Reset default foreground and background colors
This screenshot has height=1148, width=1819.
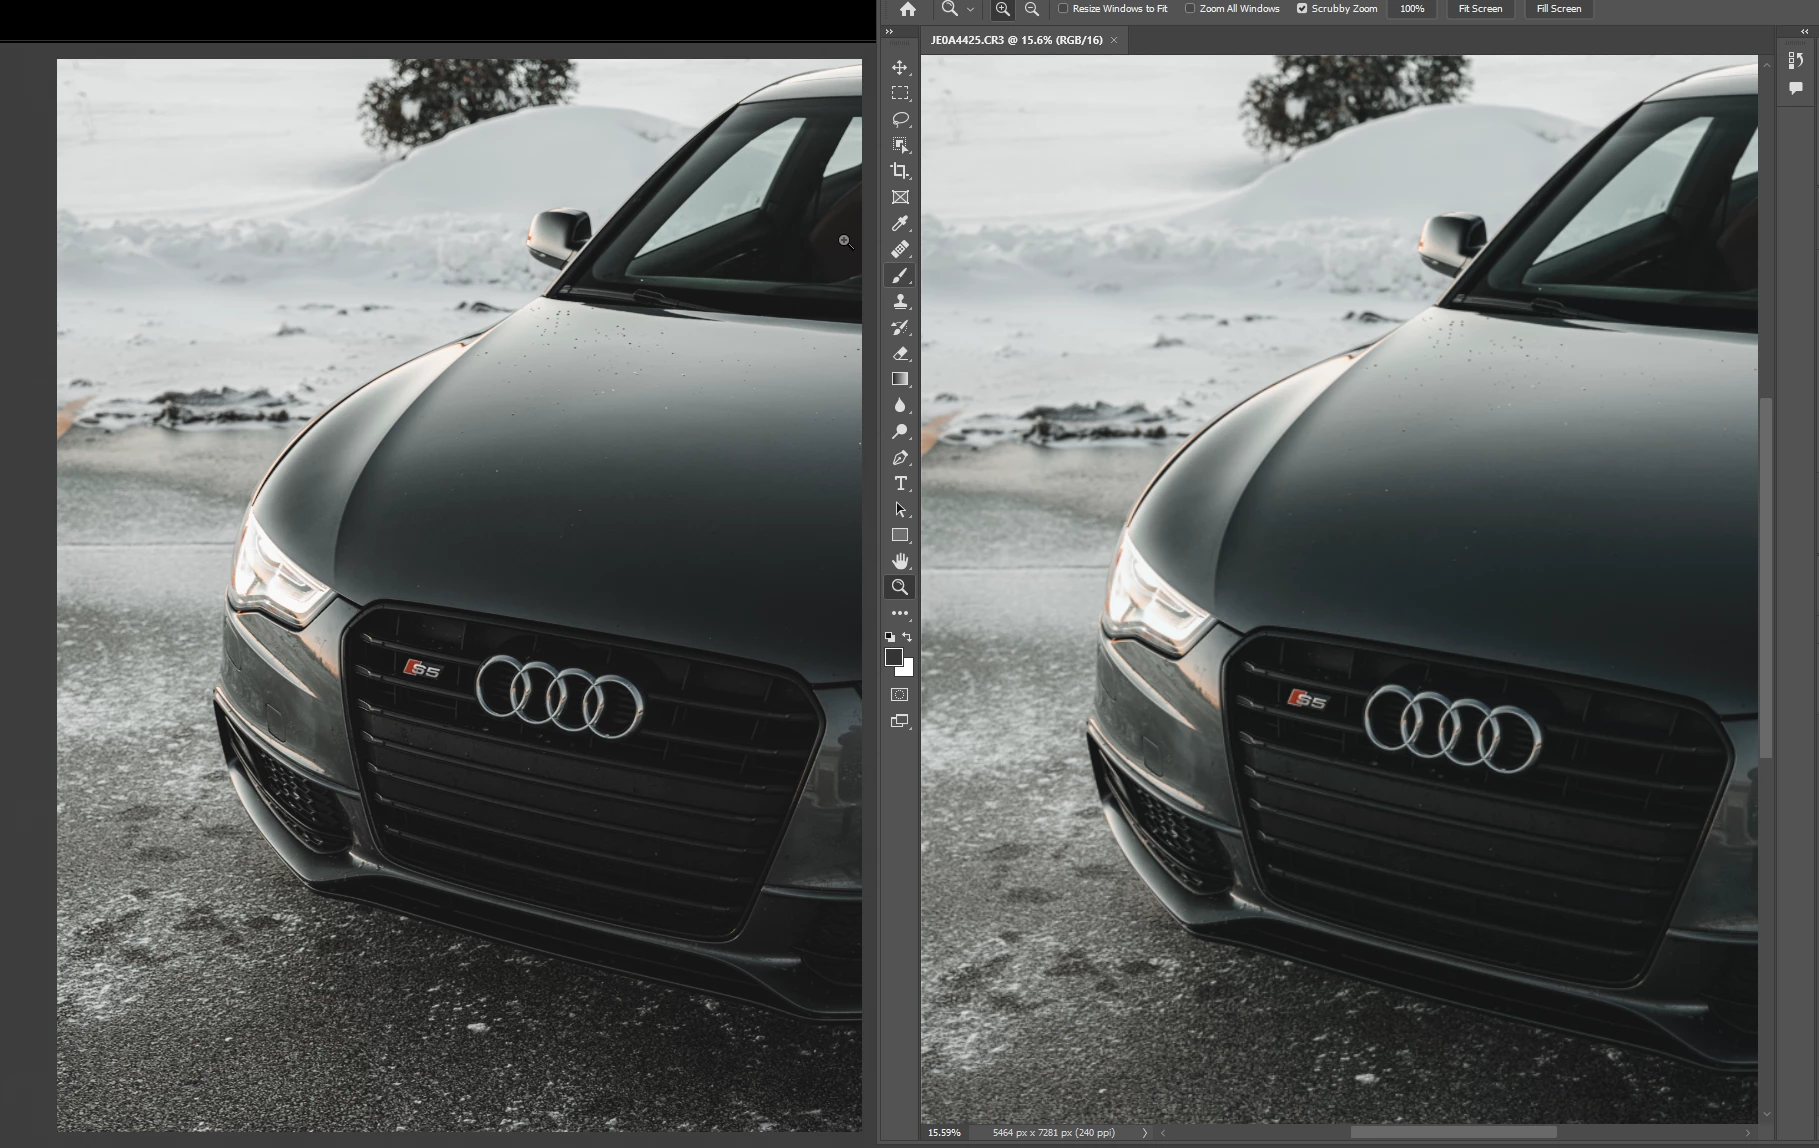coord(890,636)
